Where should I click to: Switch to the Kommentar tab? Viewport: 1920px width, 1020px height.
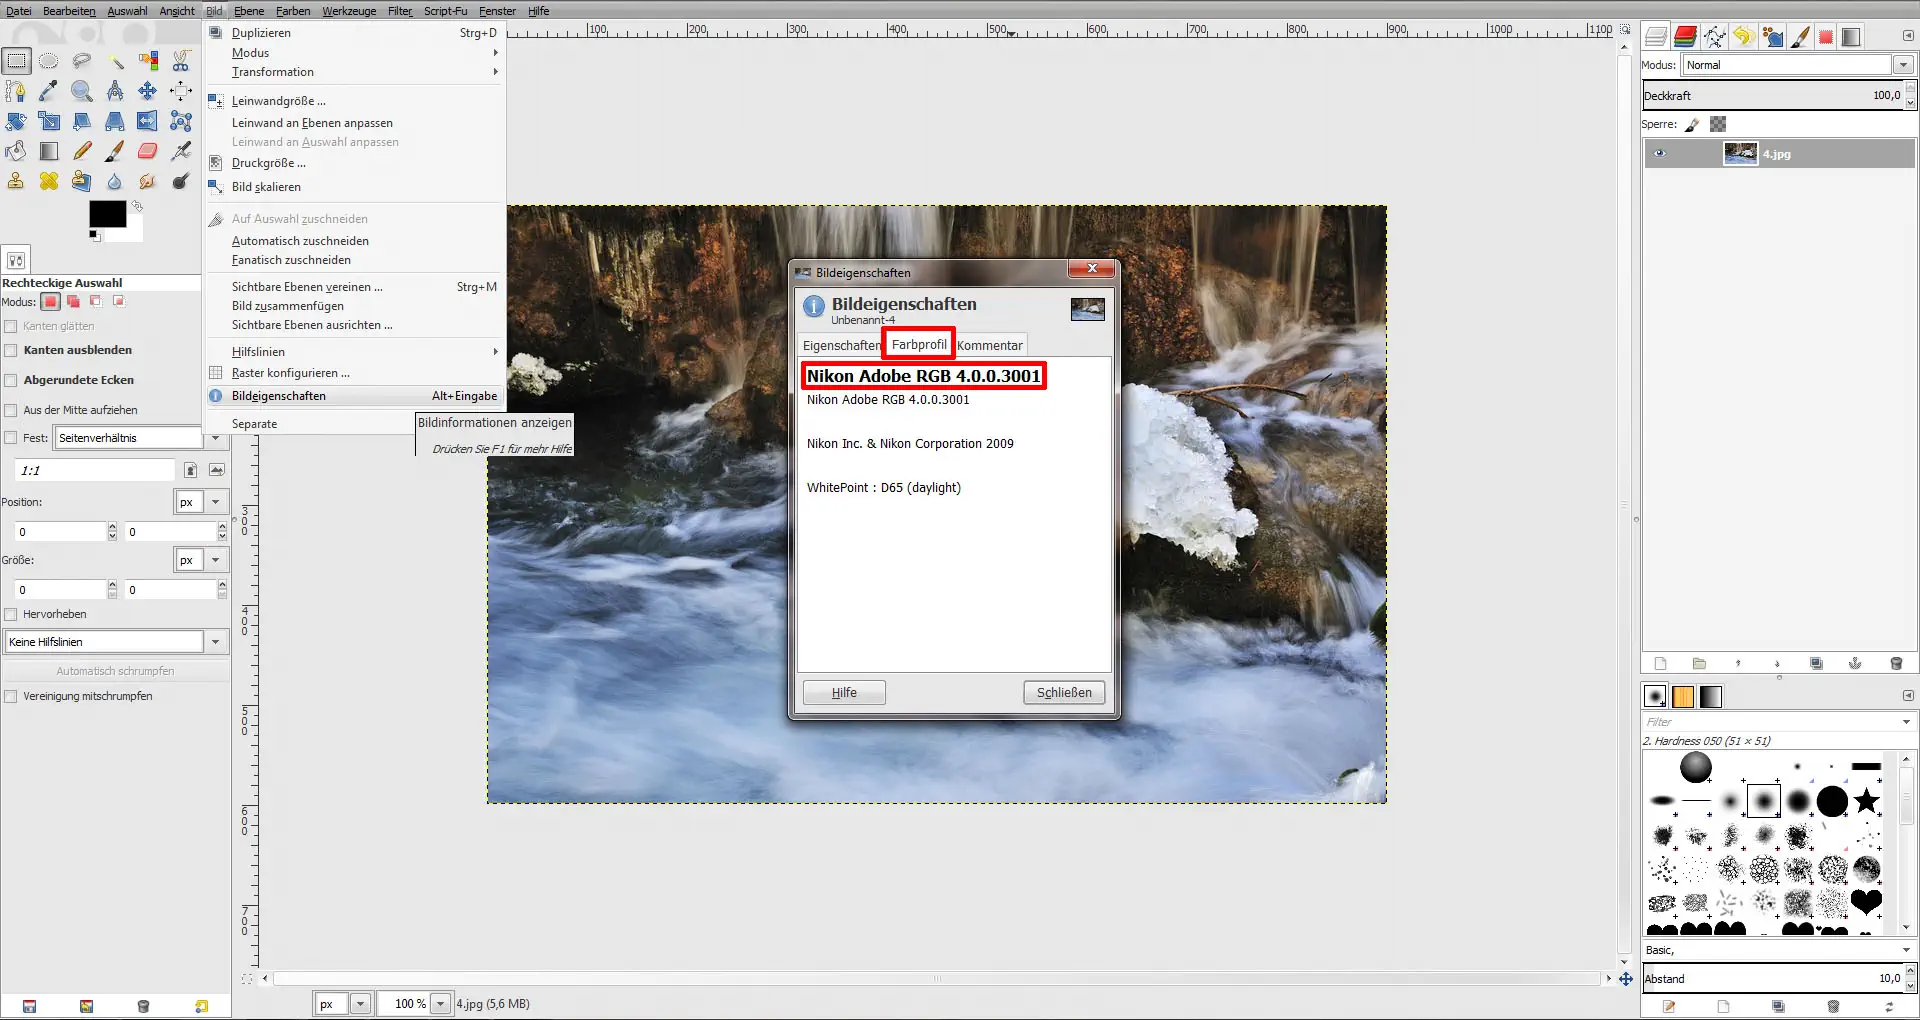click(989, 345)
